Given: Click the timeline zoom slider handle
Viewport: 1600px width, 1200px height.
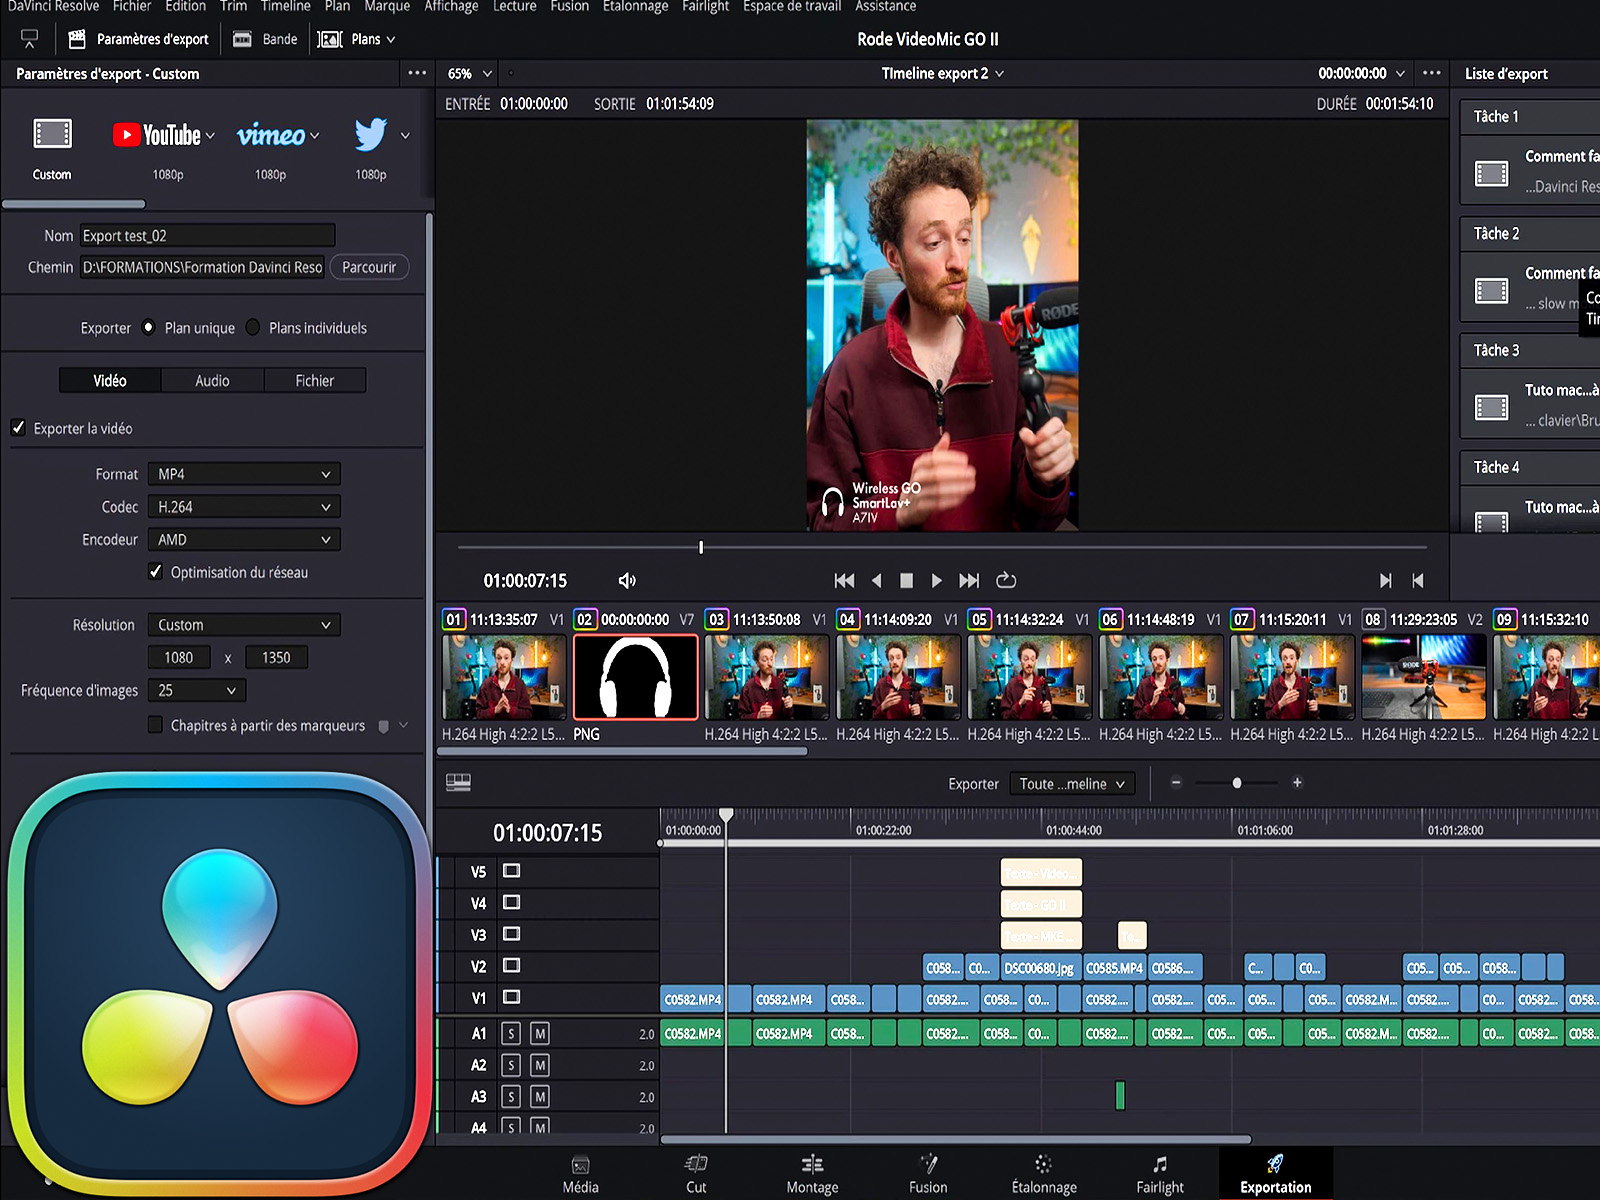Looking at the screenshot, I should point(1237,783).
